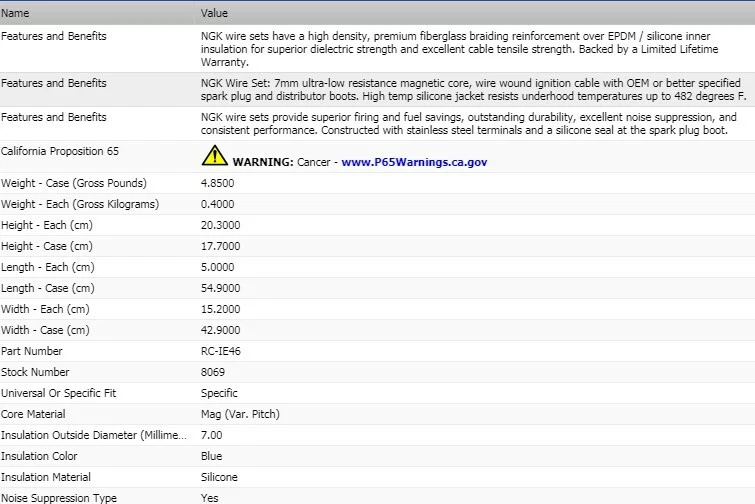Select the Length - Case value 54.9000
Image resolution: width=755 pixels, height=504 pixels.
click(x=221, y=288)
